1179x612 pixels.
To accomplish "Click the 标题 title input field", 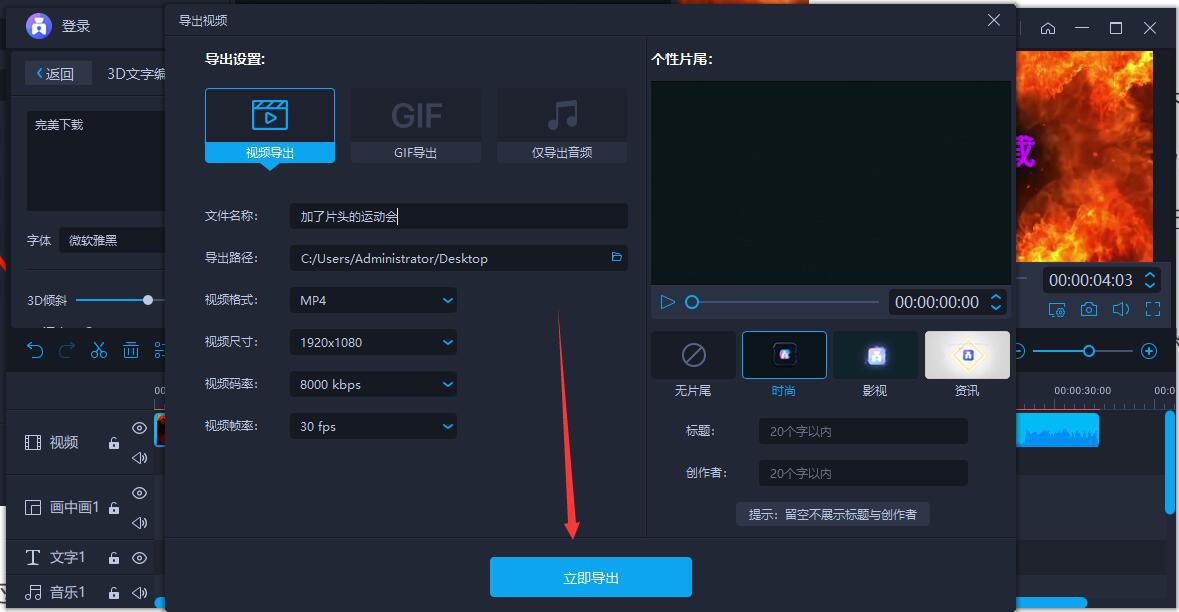I will coord(863,432).
